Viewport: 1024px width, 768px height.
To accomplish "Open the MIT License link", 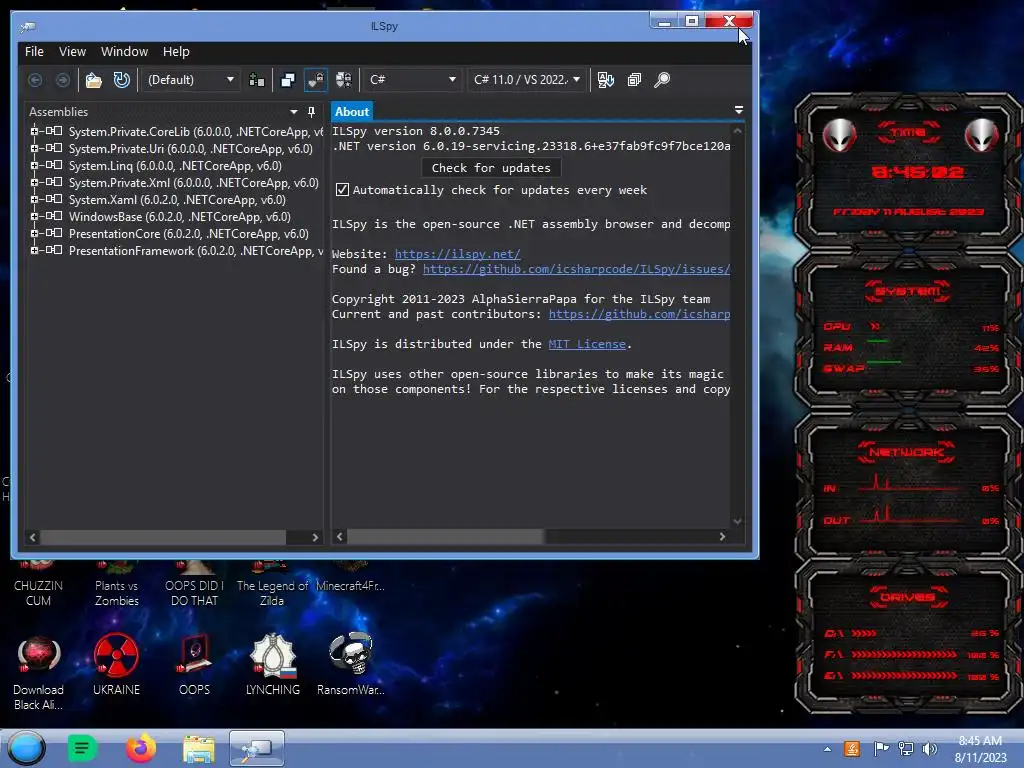I will [587, 344].
